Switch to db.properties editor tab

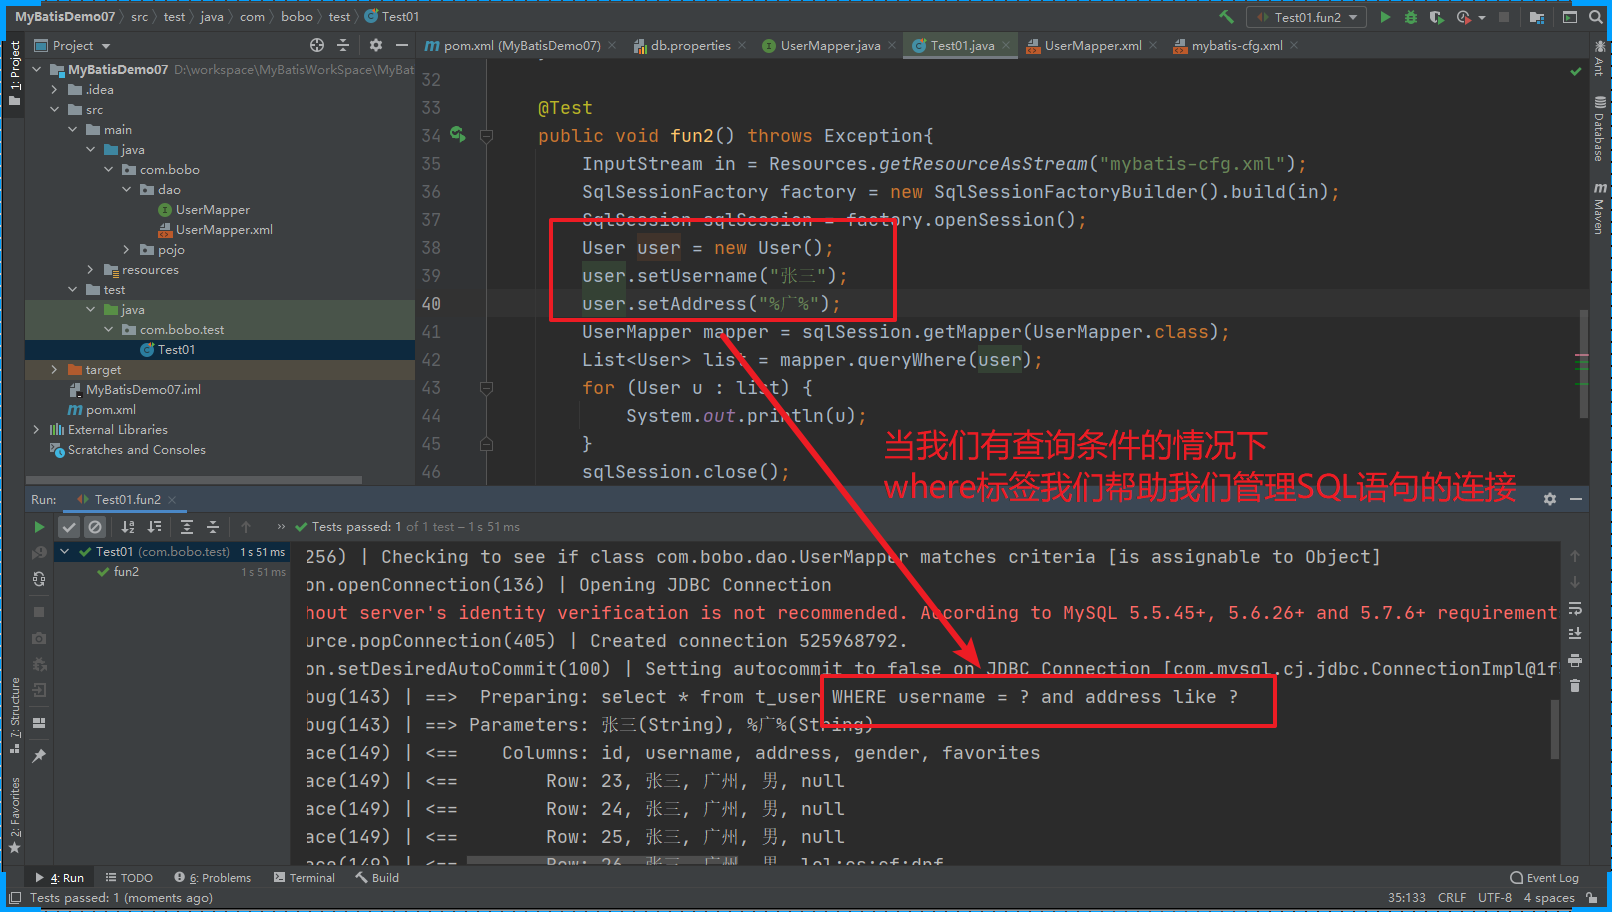(691, 45)
